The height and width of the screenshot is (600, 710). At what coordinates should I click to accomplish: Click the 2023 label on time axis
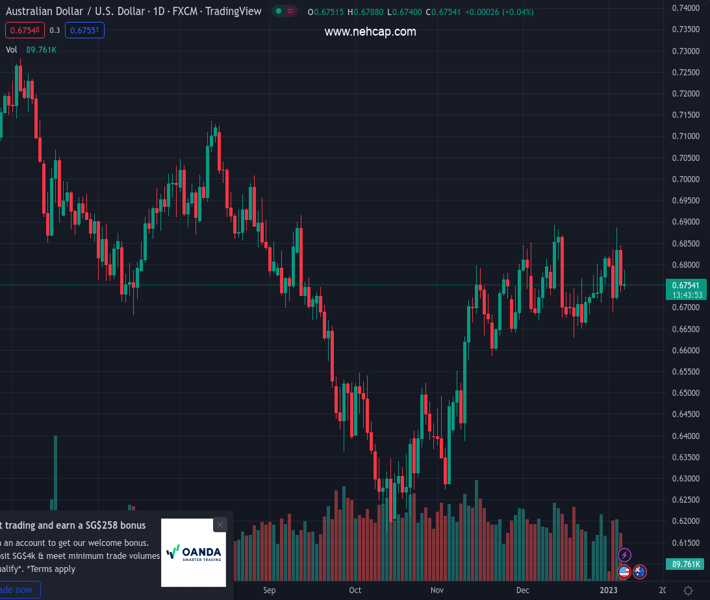tap(610, 591)
